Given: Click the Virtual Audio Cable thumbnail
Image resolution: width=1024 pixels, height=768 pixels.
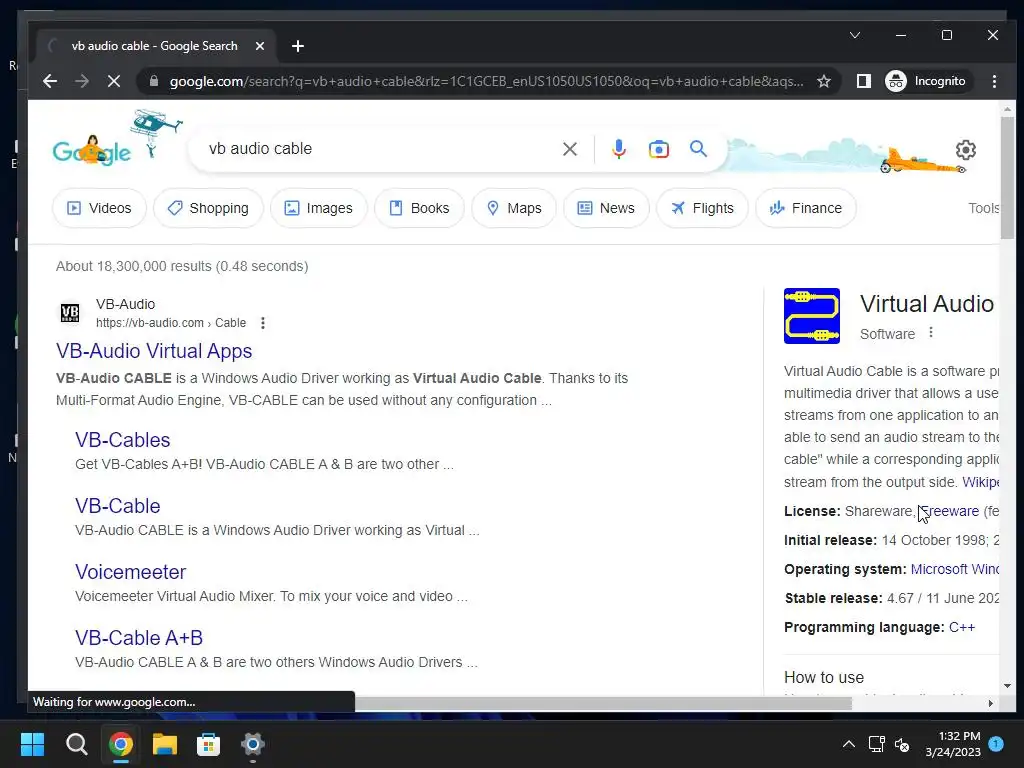Looking at the screenshot, I should pyautogui.click(x=812, y=315).
